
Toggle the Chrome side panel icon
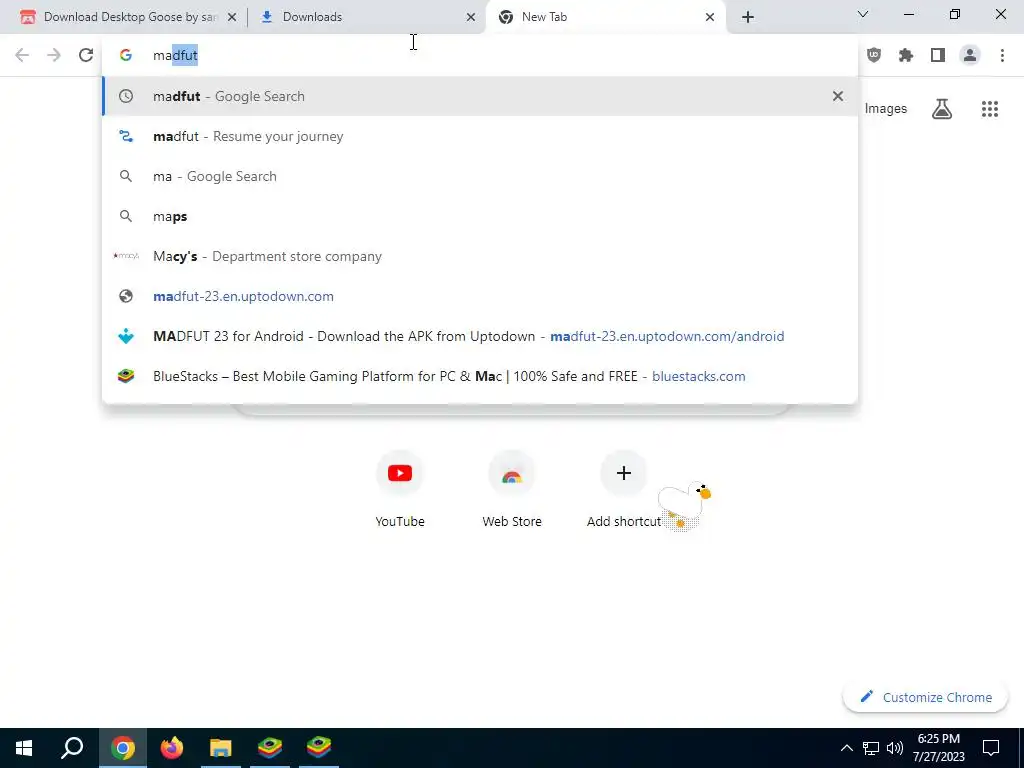pos(938,56)
